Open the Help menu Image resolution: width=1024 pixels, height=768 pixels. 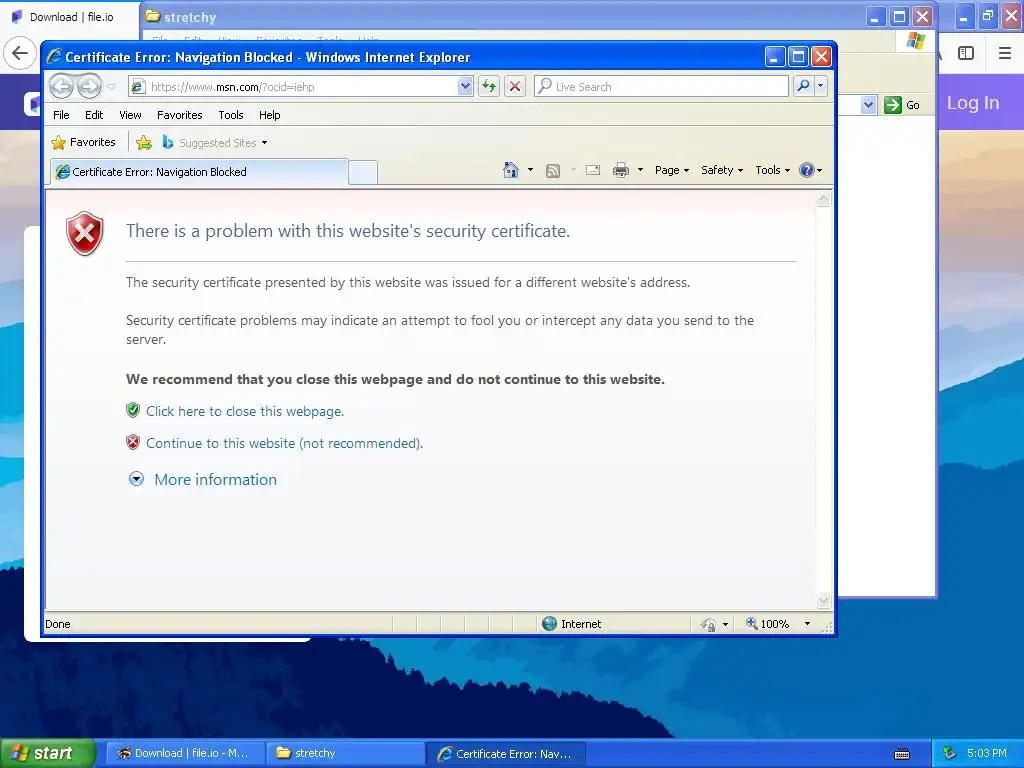[x=269, y=115]
